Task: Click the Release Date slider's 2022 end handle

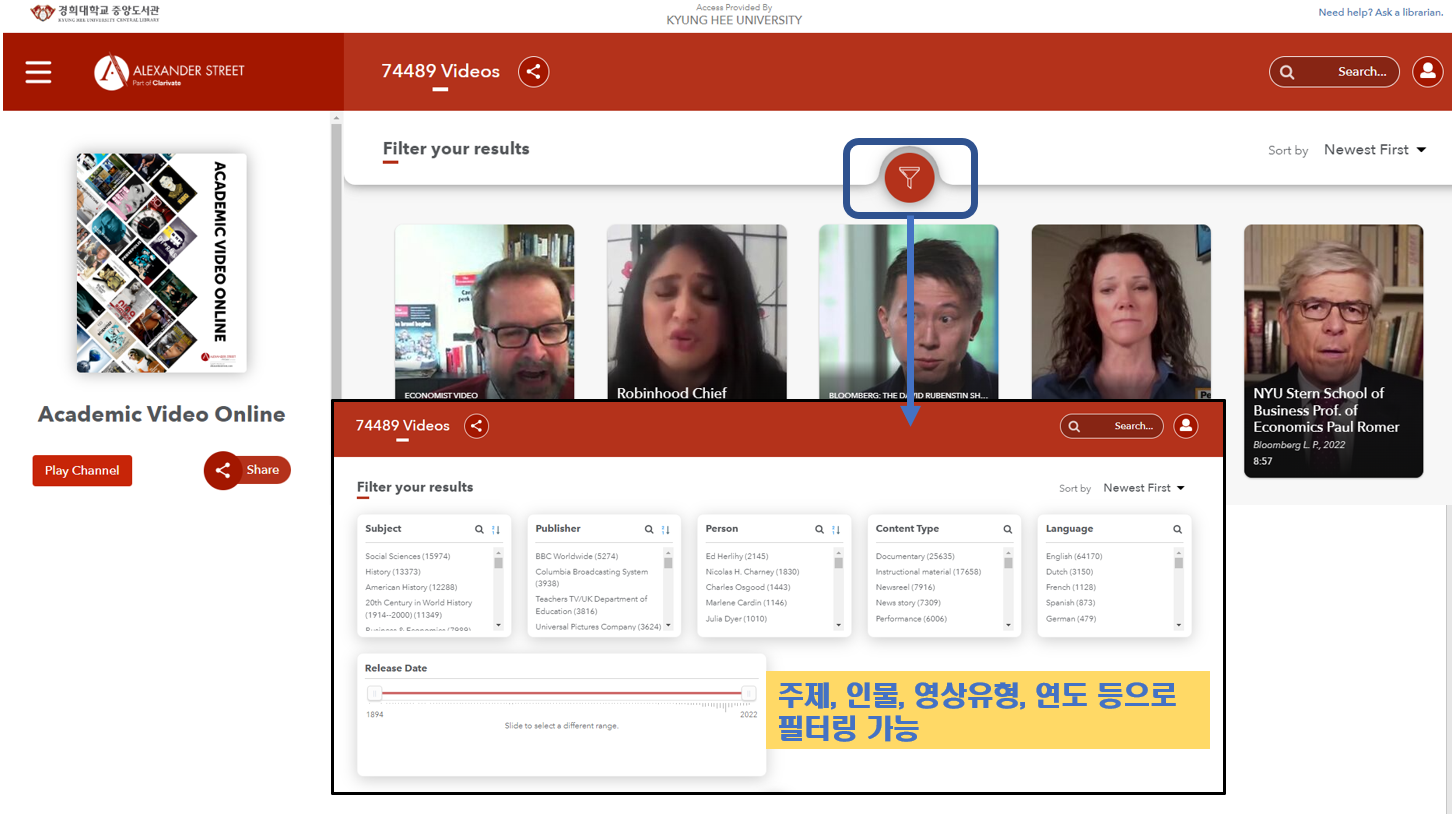Action: 749,693
